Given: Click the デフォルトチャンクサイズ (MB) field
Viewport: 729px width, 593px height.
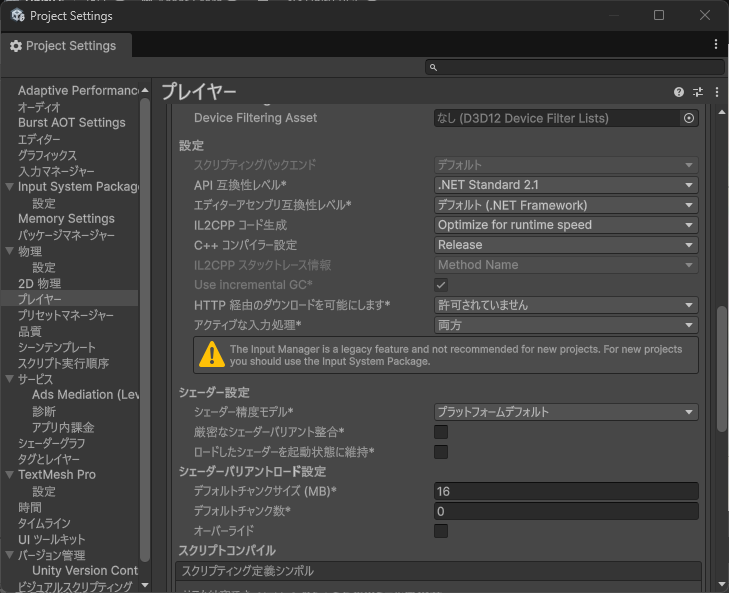Looking at the screenshot, I should click(566, 491).
